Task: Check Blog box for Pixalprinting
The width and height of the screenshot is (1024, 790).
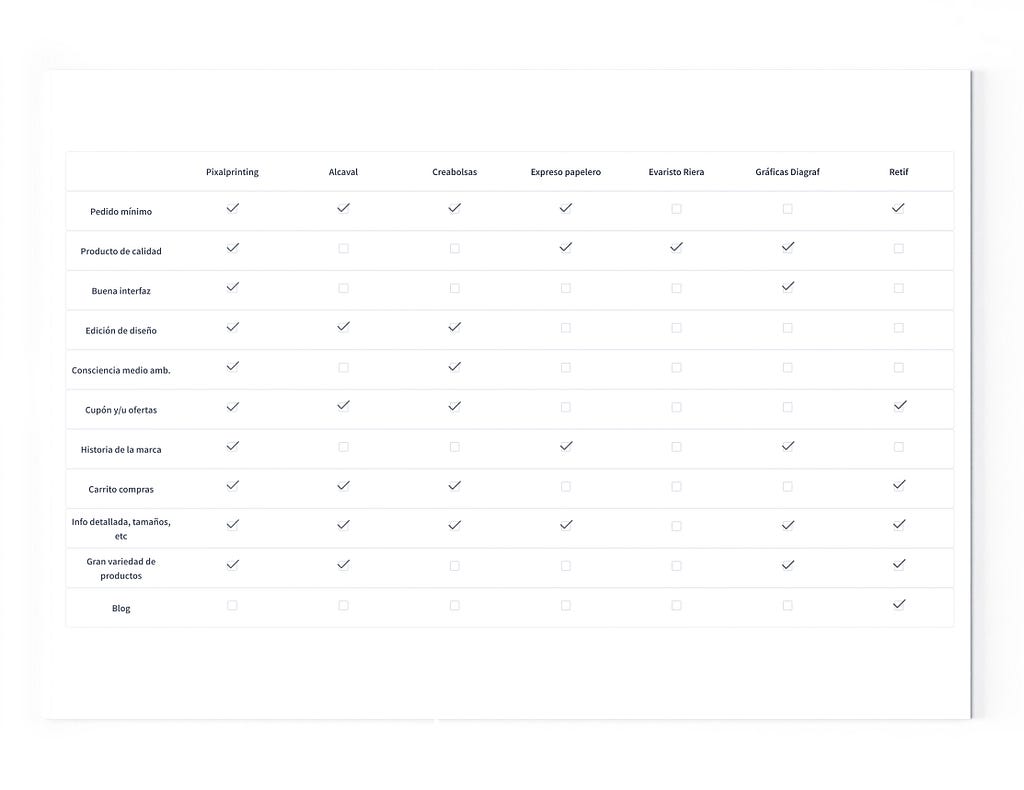Action: pyautogui.click(x=232, y=606)
